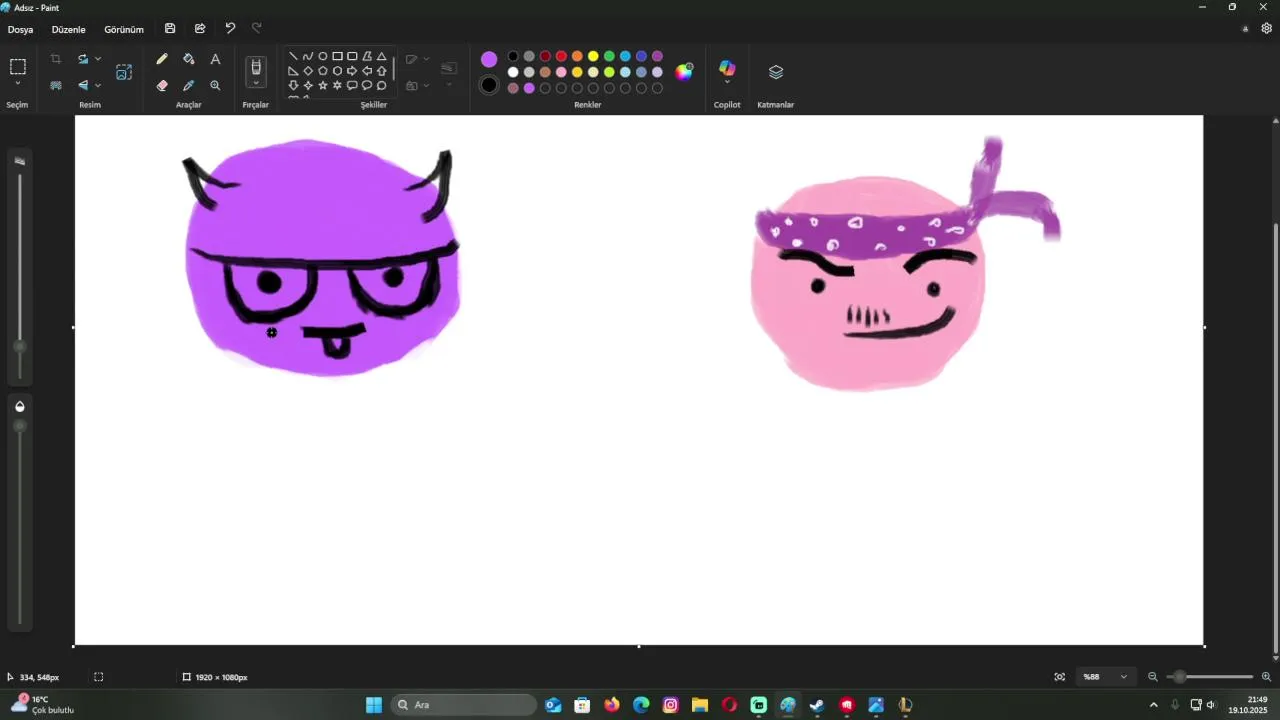1280x720 pixels.
Task: Open the Copilot button
Action: click(x=727, y=67)
